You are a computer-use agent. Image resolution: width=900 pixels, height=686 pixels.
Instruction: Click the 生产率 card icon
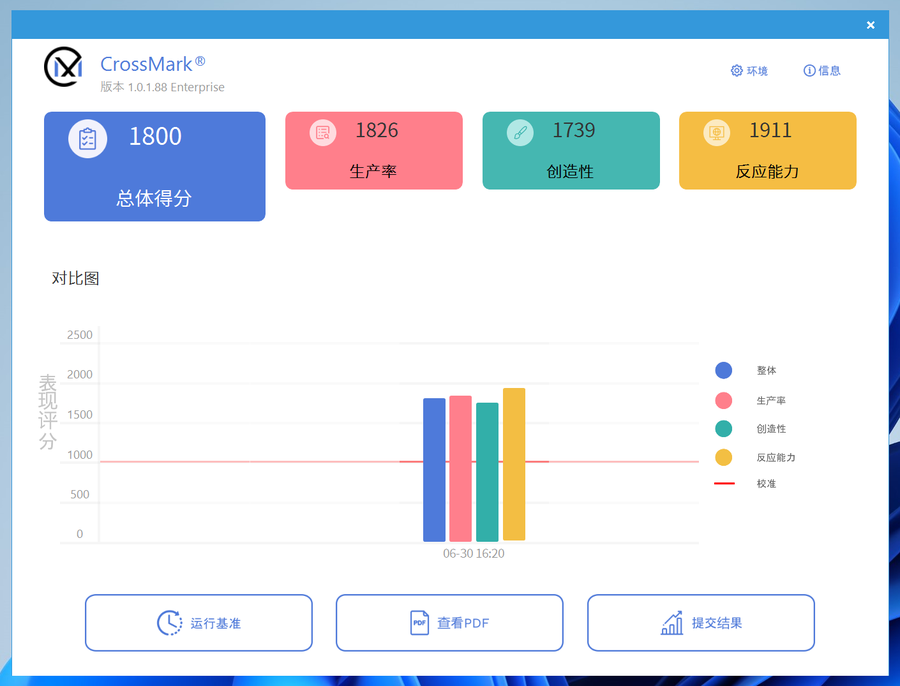323,133
